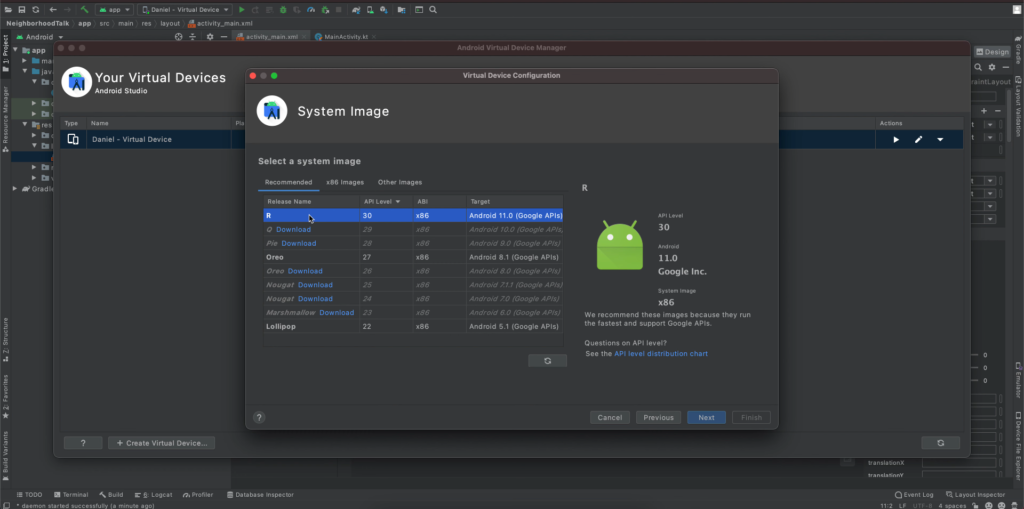Download the Pie system image
Image resolution: width=1024 pixels, height=509 pixels.
click(x=298, y=243)
